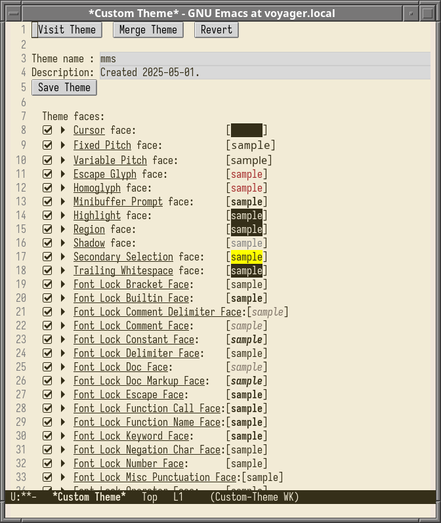Click the Trailing Whitespace dark sample
Viewport: 441px width, 523px height.
(247, 271)
